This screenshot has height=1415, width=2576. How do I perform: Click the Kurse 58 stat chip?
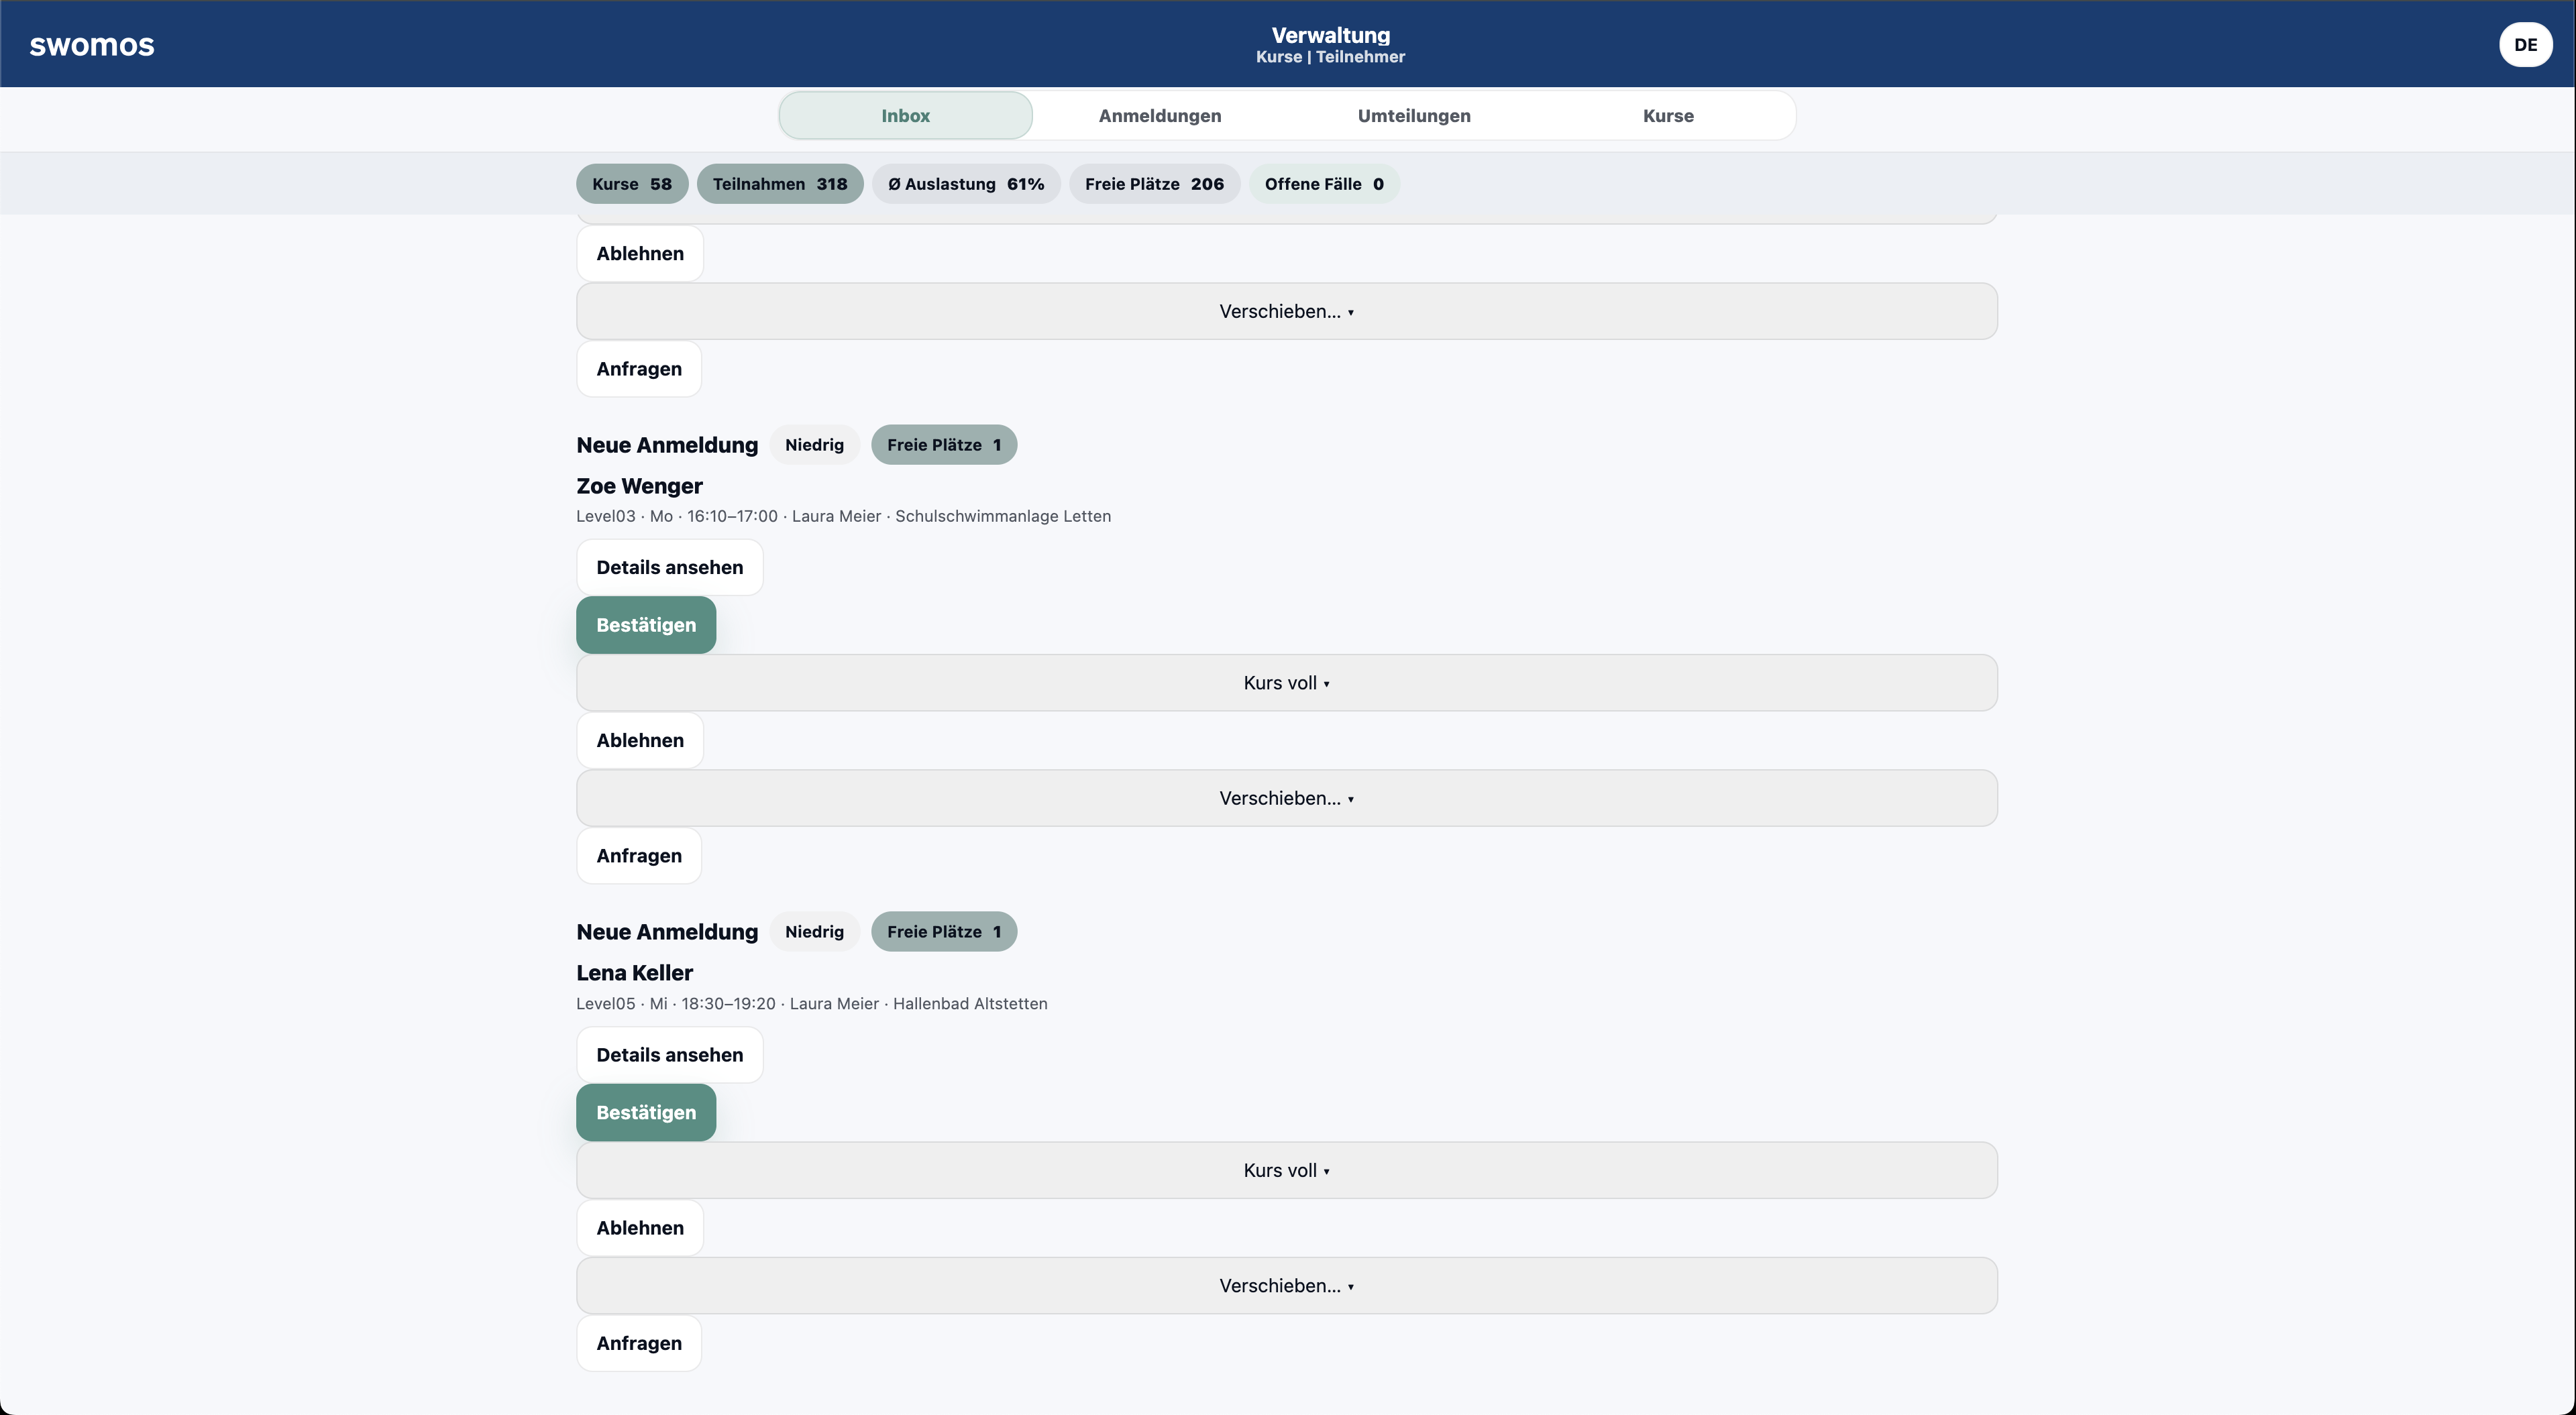tap(632, 184)
